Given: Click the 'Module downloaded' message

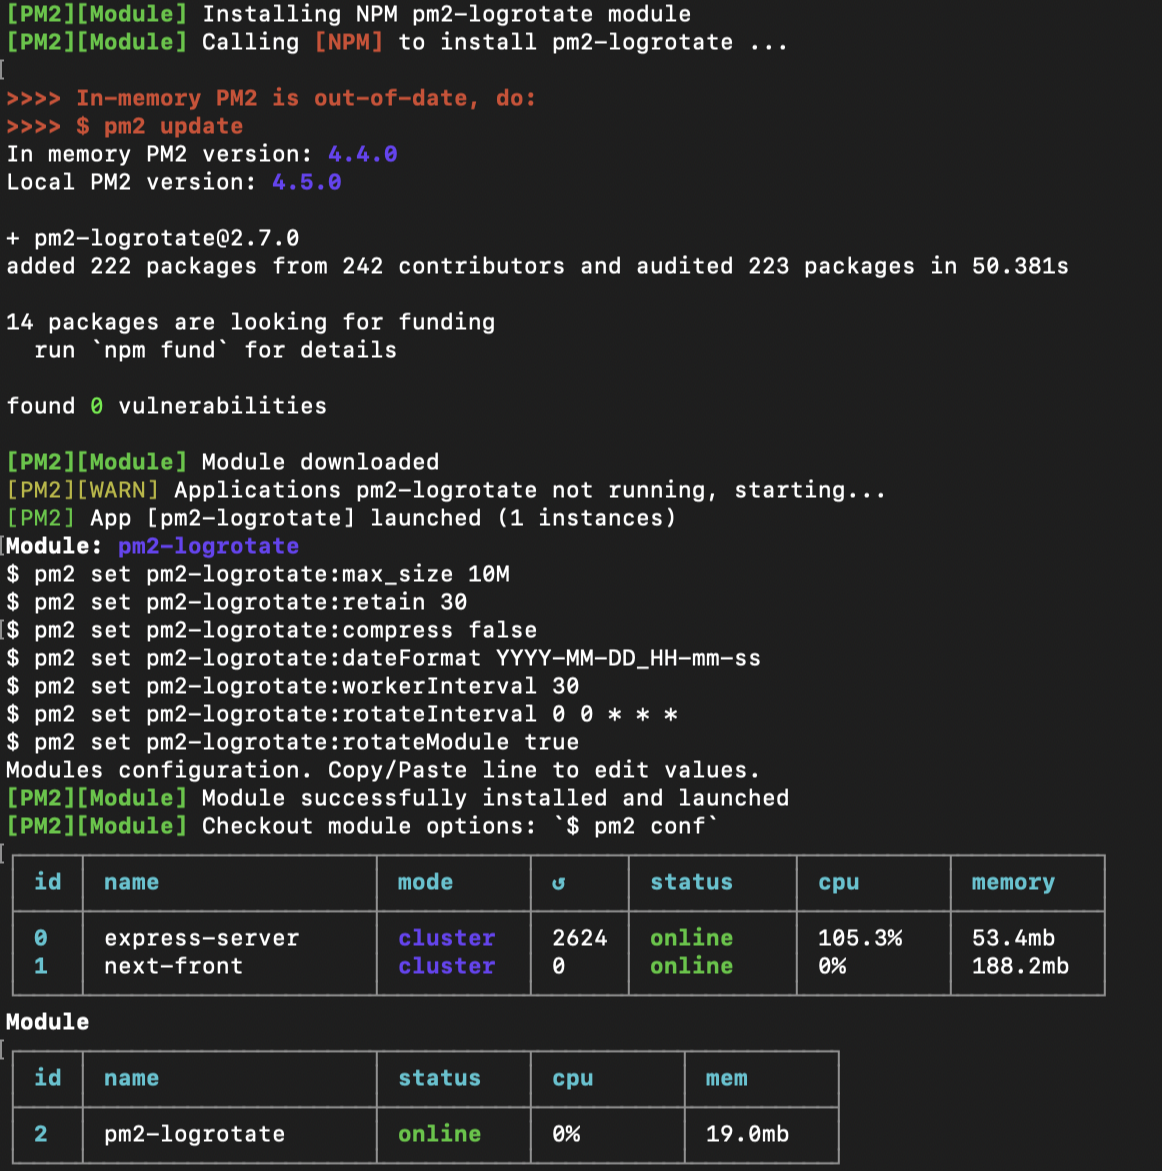Looking at the screenshot, I should 320,462.
